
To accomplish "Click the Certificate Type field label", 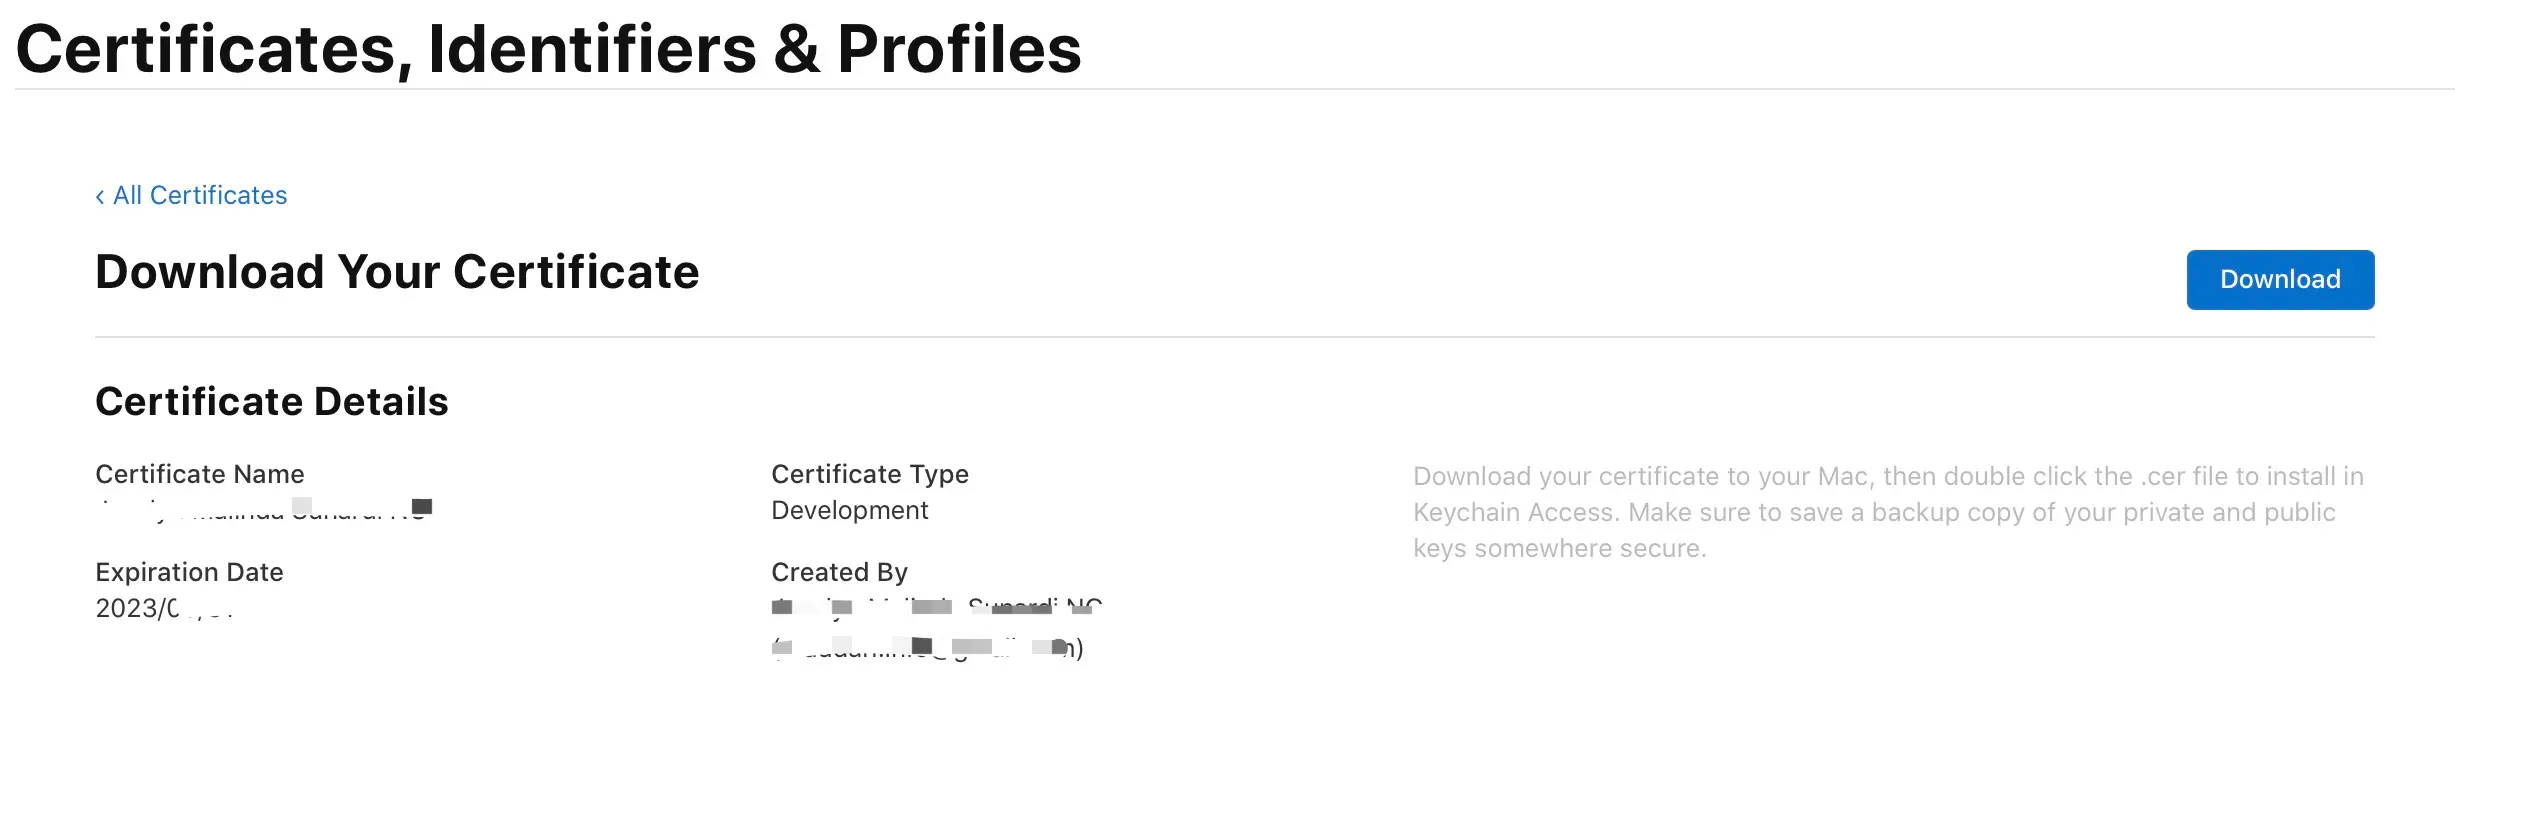I will pyautogui.click(x=869, y=474).
